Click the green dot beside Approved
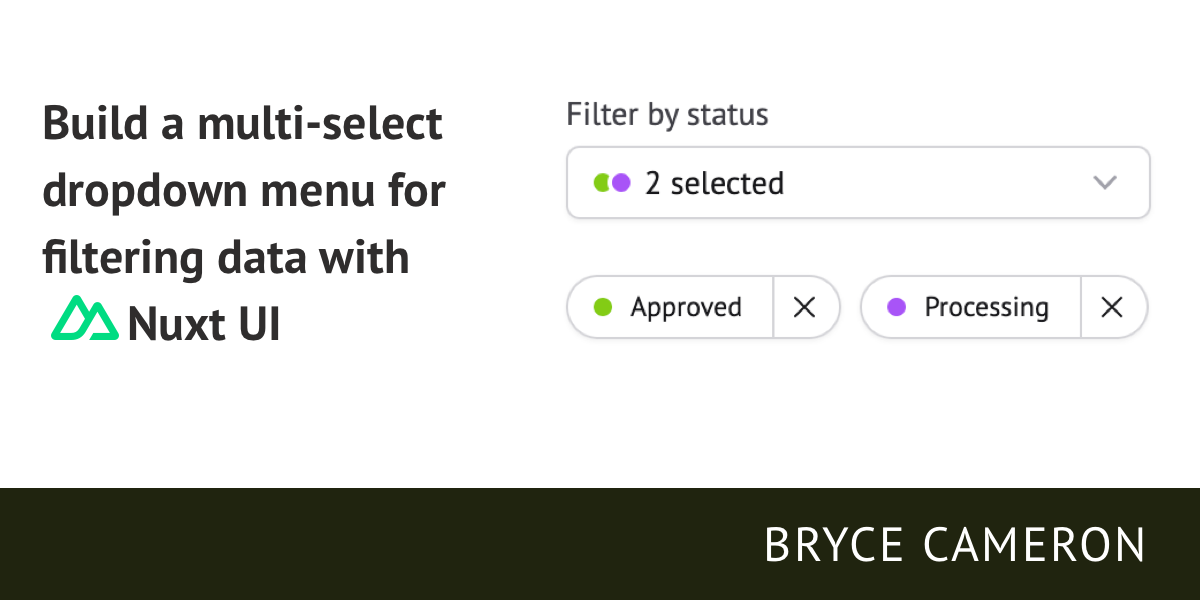Screen dimensions: 1200x600 (x=603, y=307)
